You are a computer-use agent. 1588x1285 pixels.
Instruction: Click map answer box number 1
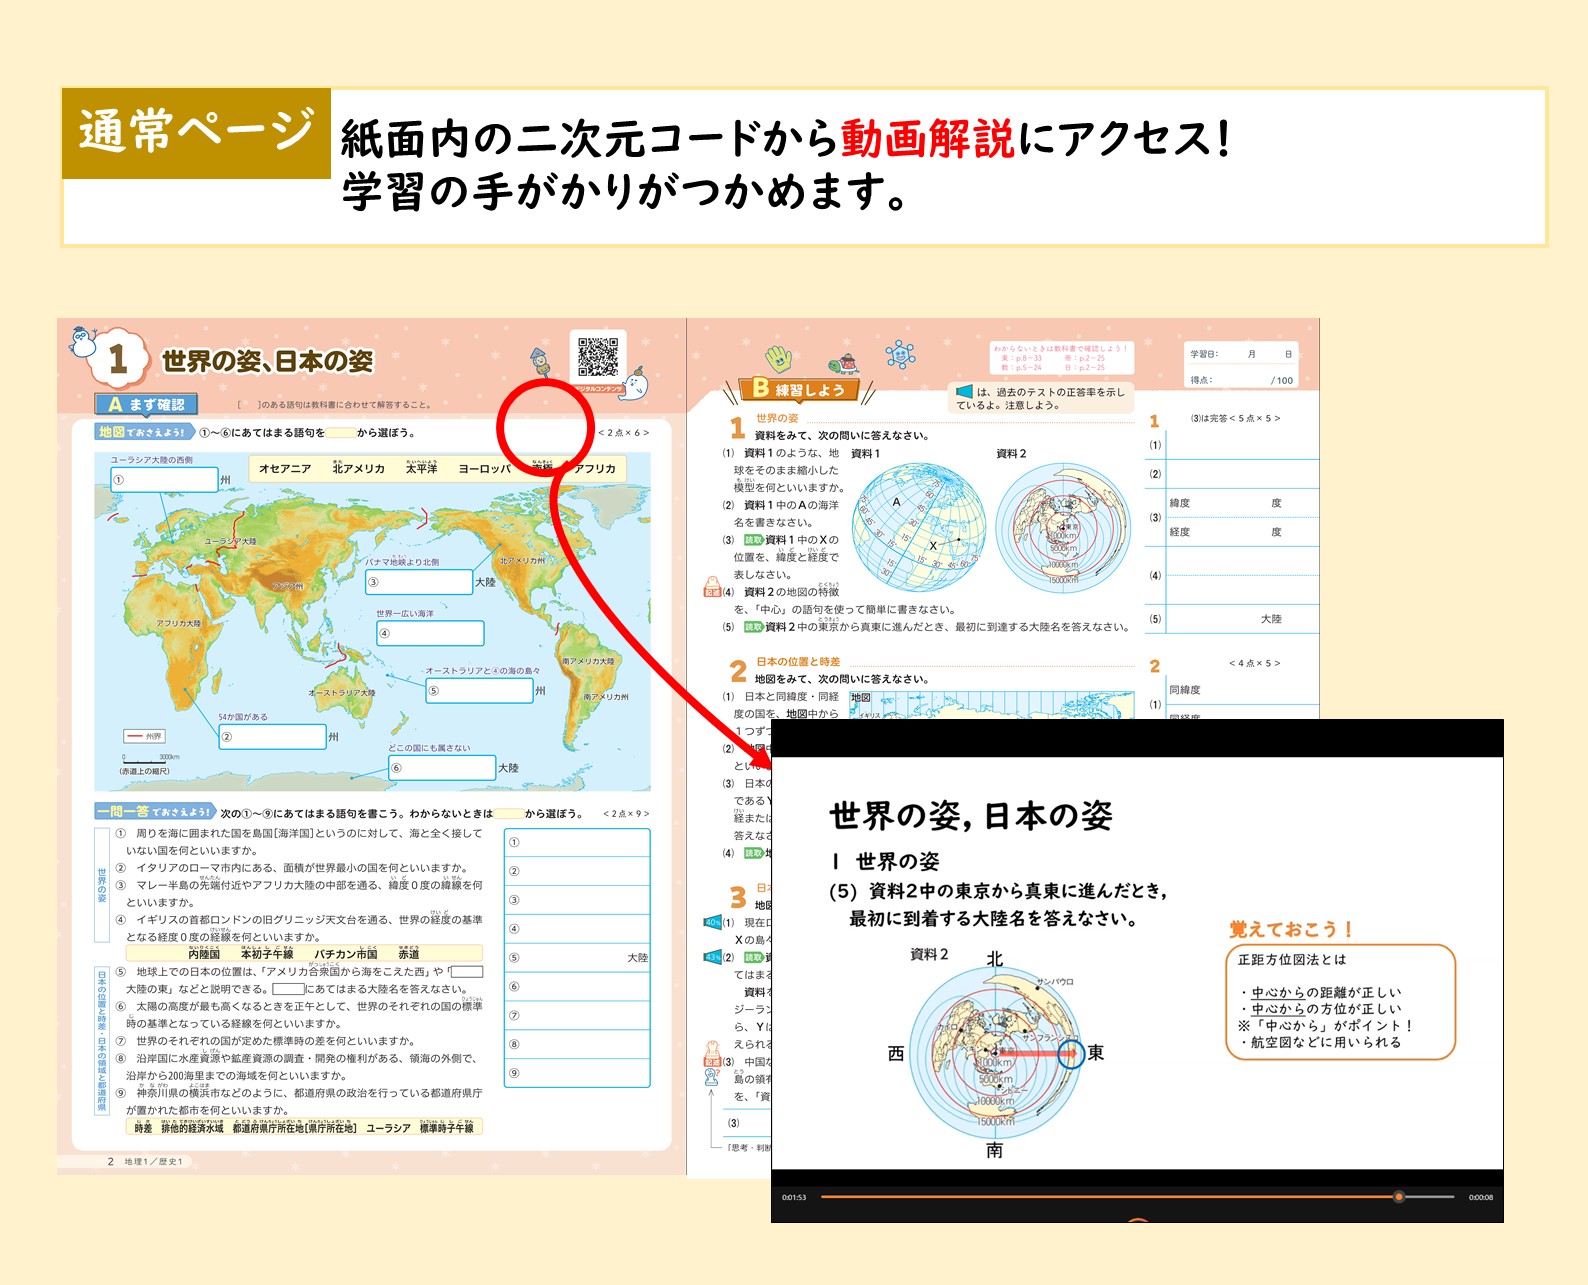pyautogui.click(x=163, y=480)
